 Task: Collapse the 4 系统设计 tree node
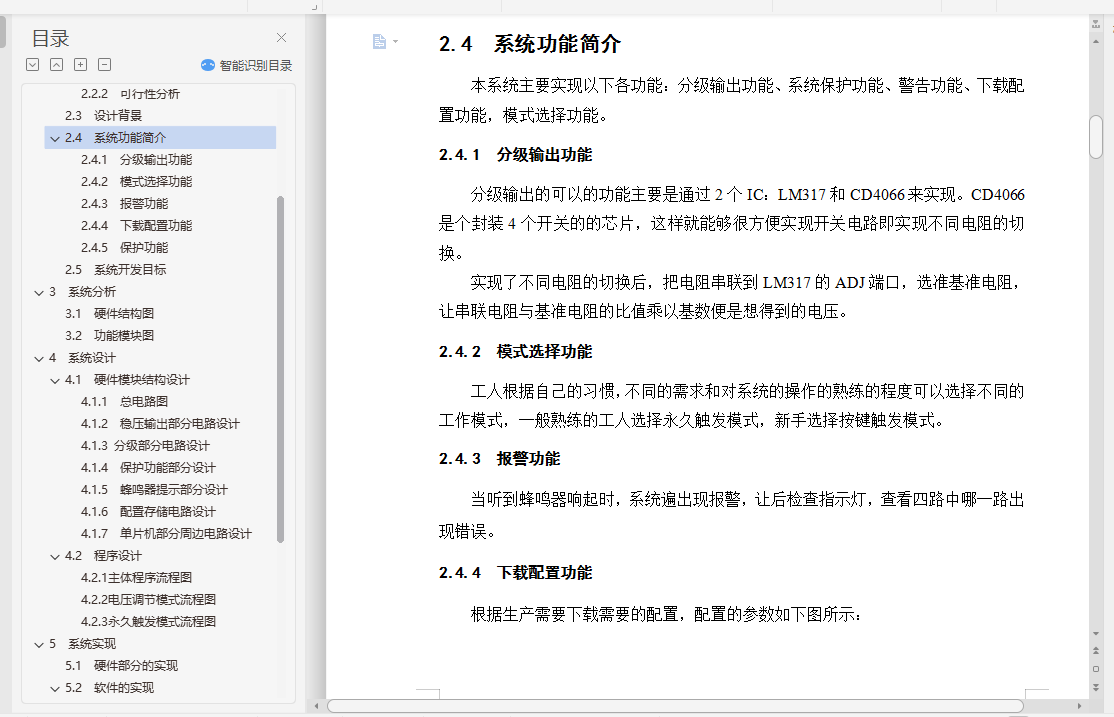point(39,359)
